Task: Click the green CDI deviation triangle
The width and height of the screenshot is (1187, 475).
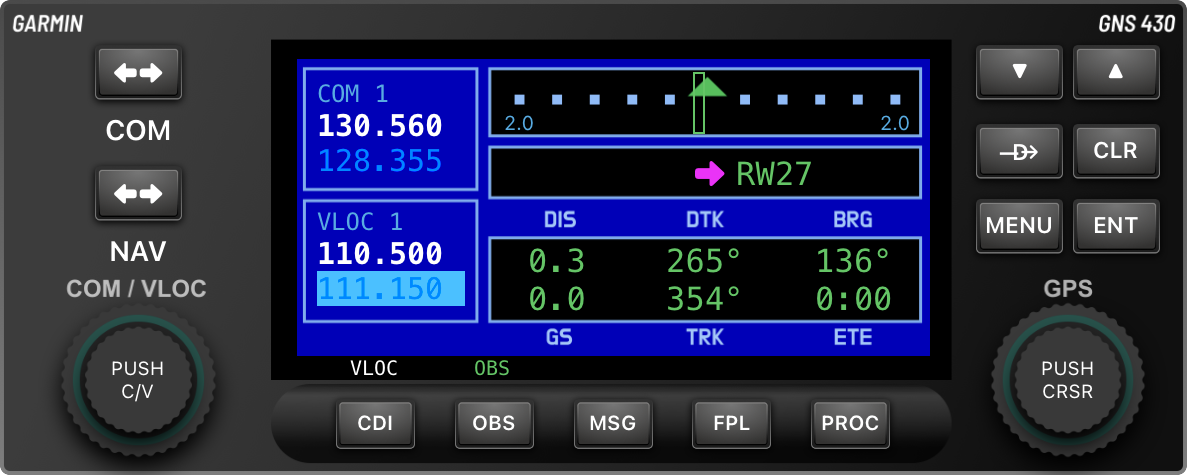Action: tap(707, 86)
